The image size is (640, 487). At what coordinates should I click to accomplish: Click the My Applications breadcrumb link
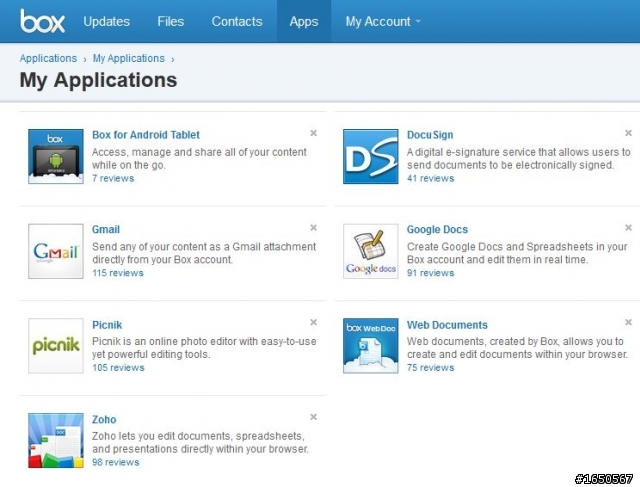(129, 58)
